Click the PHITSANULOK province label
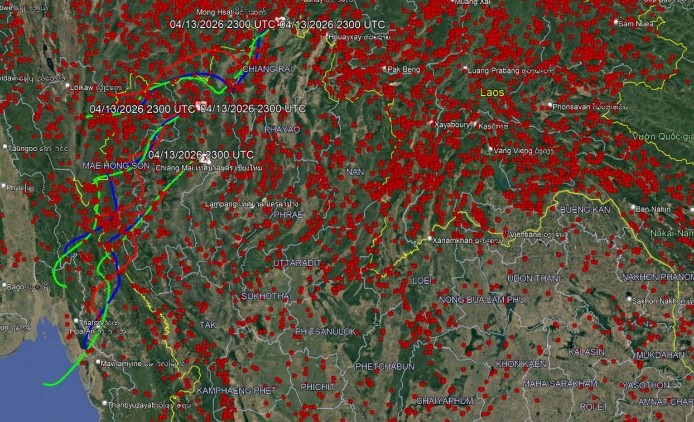This screenshot has height=422, width=694. point(324,330)
